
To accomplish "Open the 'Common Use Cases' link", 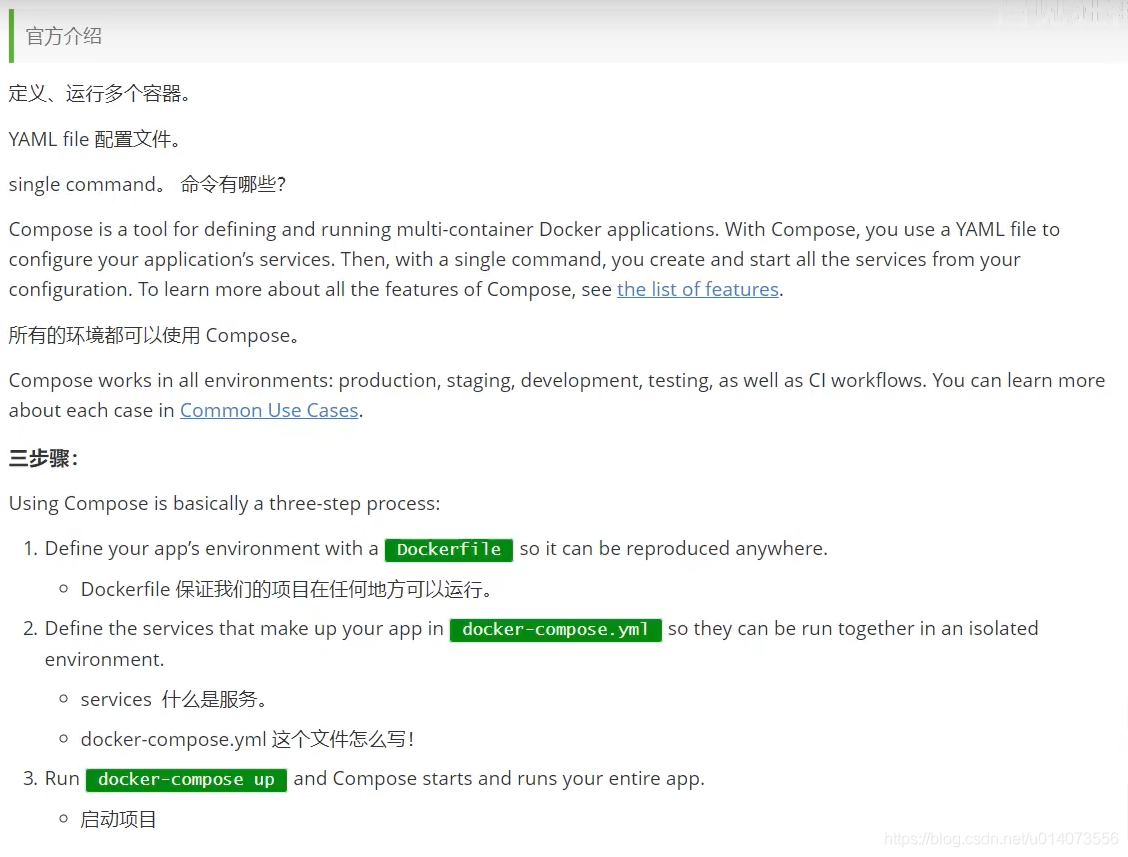I will 269,410.
